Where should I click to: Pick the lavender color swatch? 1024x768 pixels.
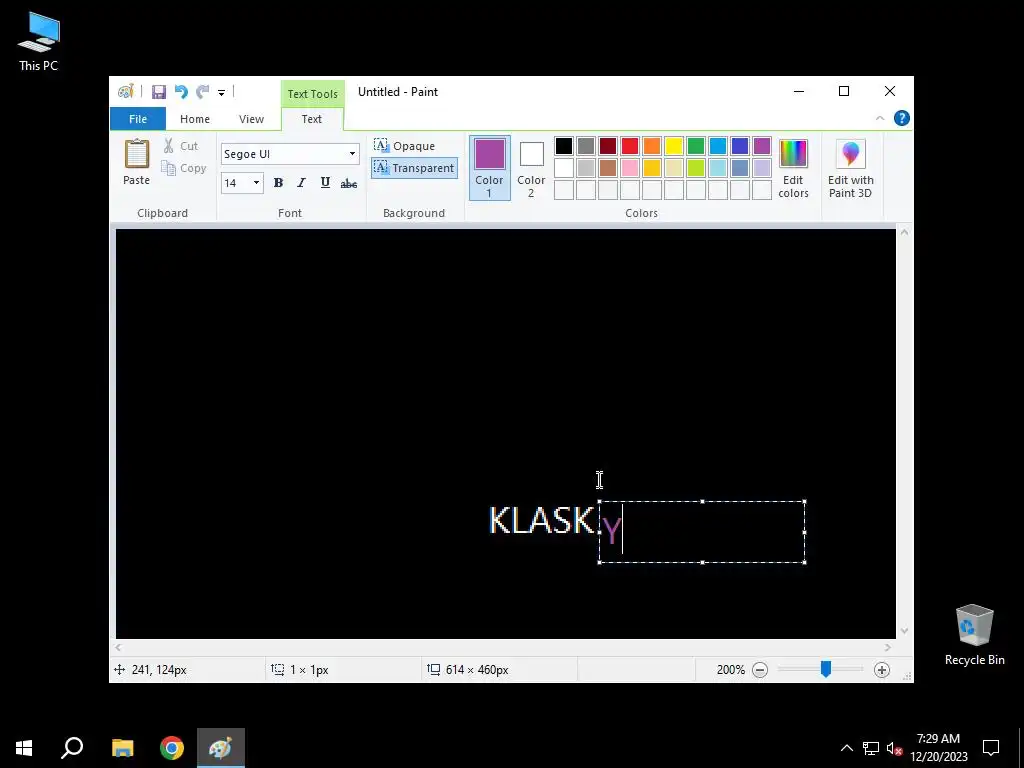762,168
